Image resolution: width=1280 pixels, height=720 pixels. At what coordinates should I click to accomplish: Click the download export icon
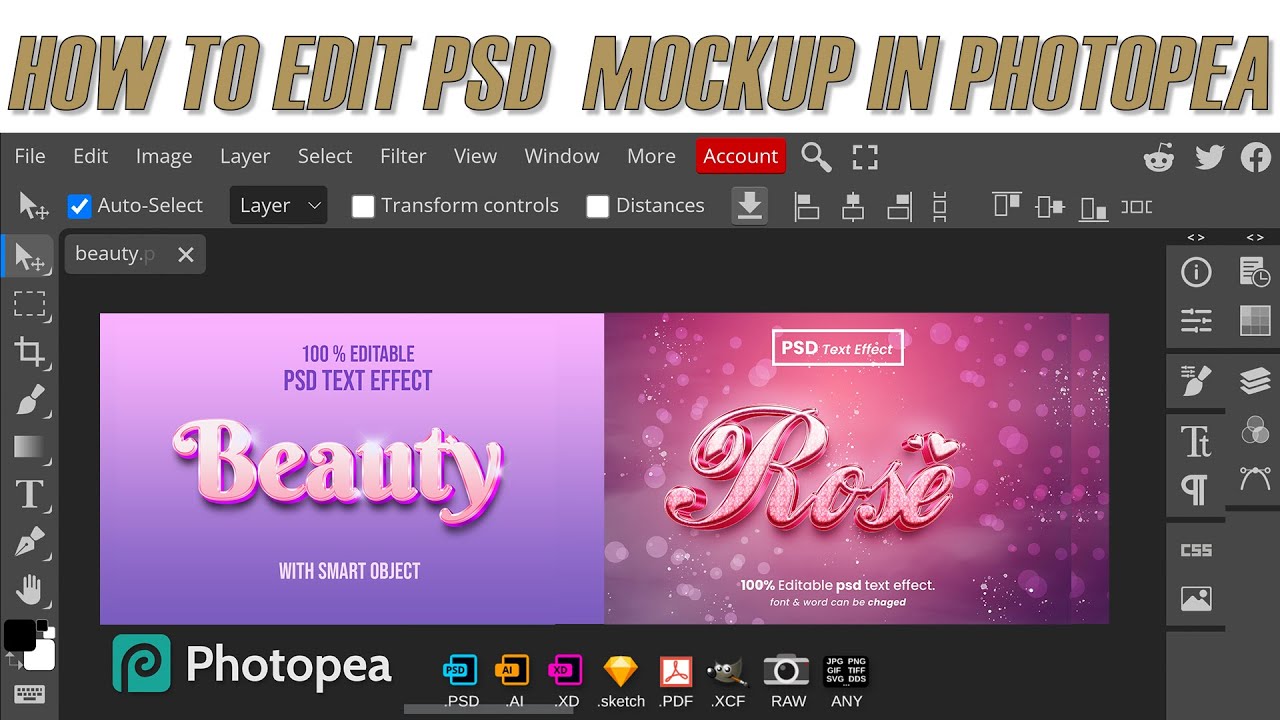click(x=750, y=206)
